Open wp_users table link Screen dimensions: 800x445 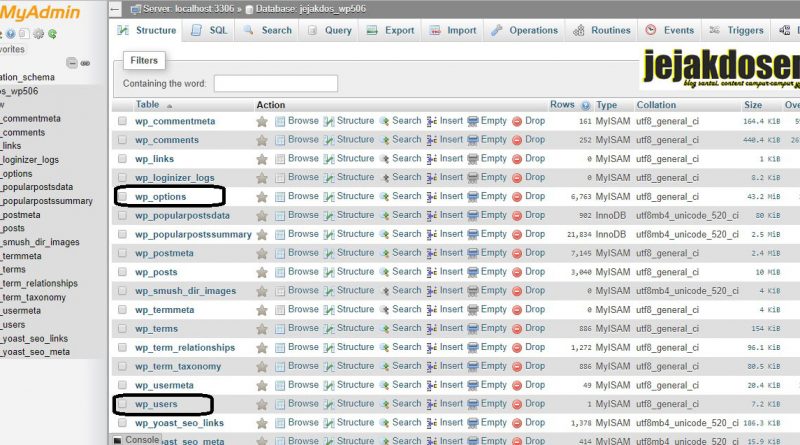(156, 404)
